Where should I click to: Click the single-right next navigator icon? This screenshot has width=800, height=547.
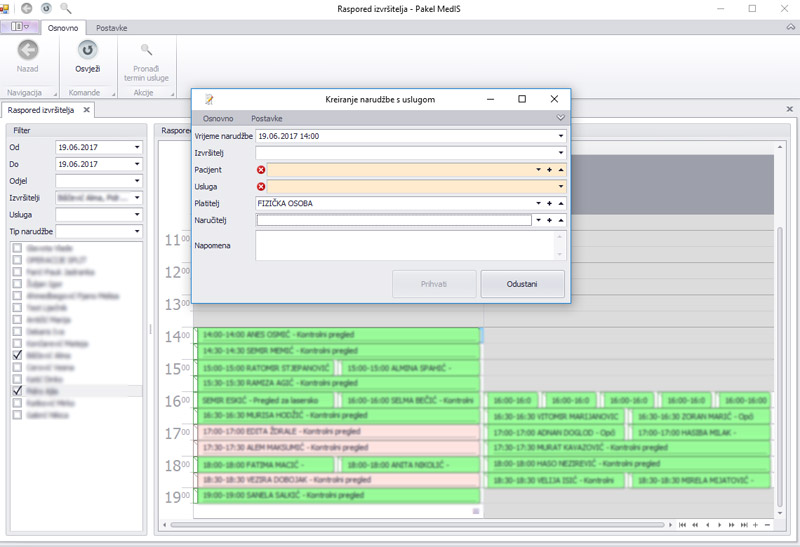point(719,525)
